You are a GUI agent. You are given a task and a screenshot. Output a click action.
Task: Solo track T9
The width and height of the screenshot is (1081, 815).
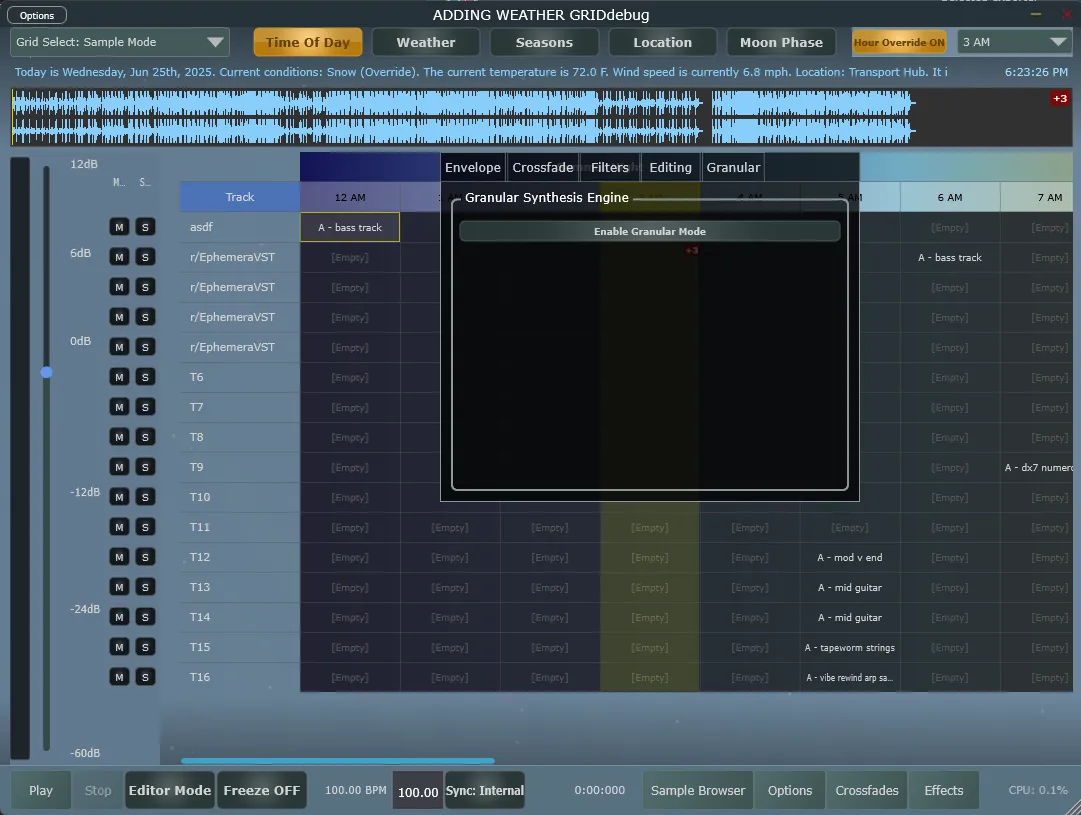(x=145, y=467)
